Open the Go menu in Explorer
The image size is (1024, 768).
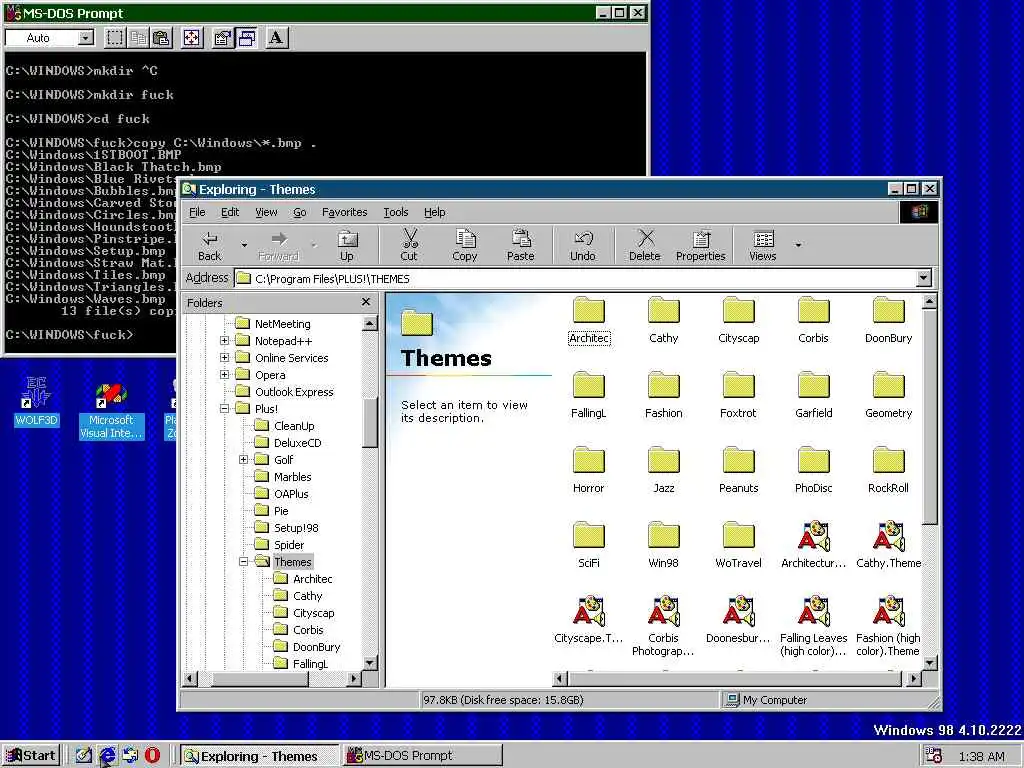pos(300,212)
